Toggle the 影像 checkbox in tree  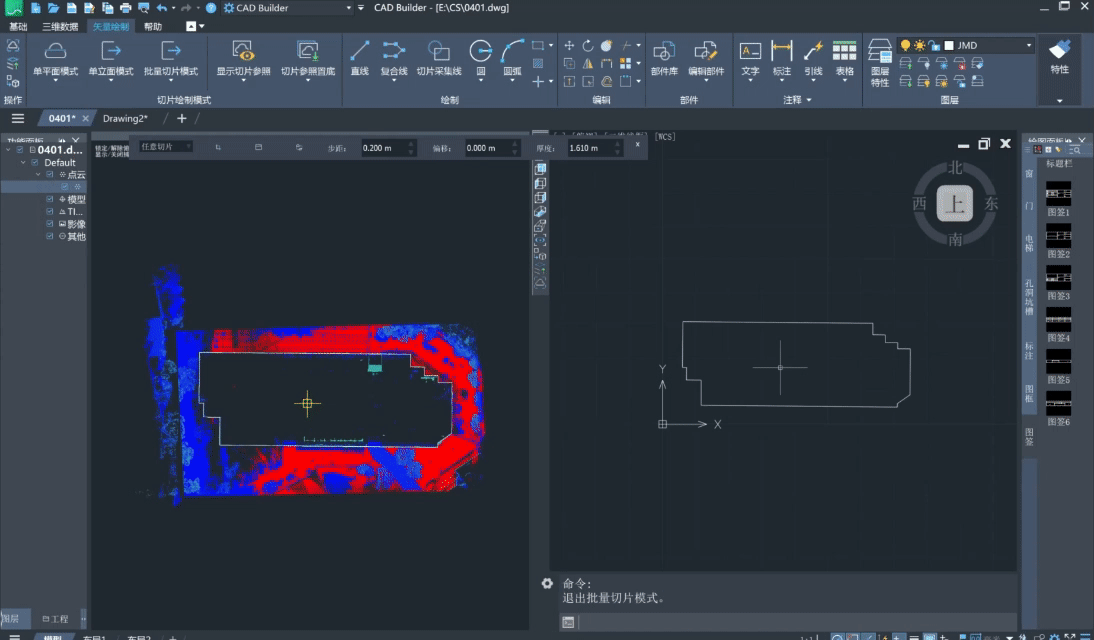50,224
